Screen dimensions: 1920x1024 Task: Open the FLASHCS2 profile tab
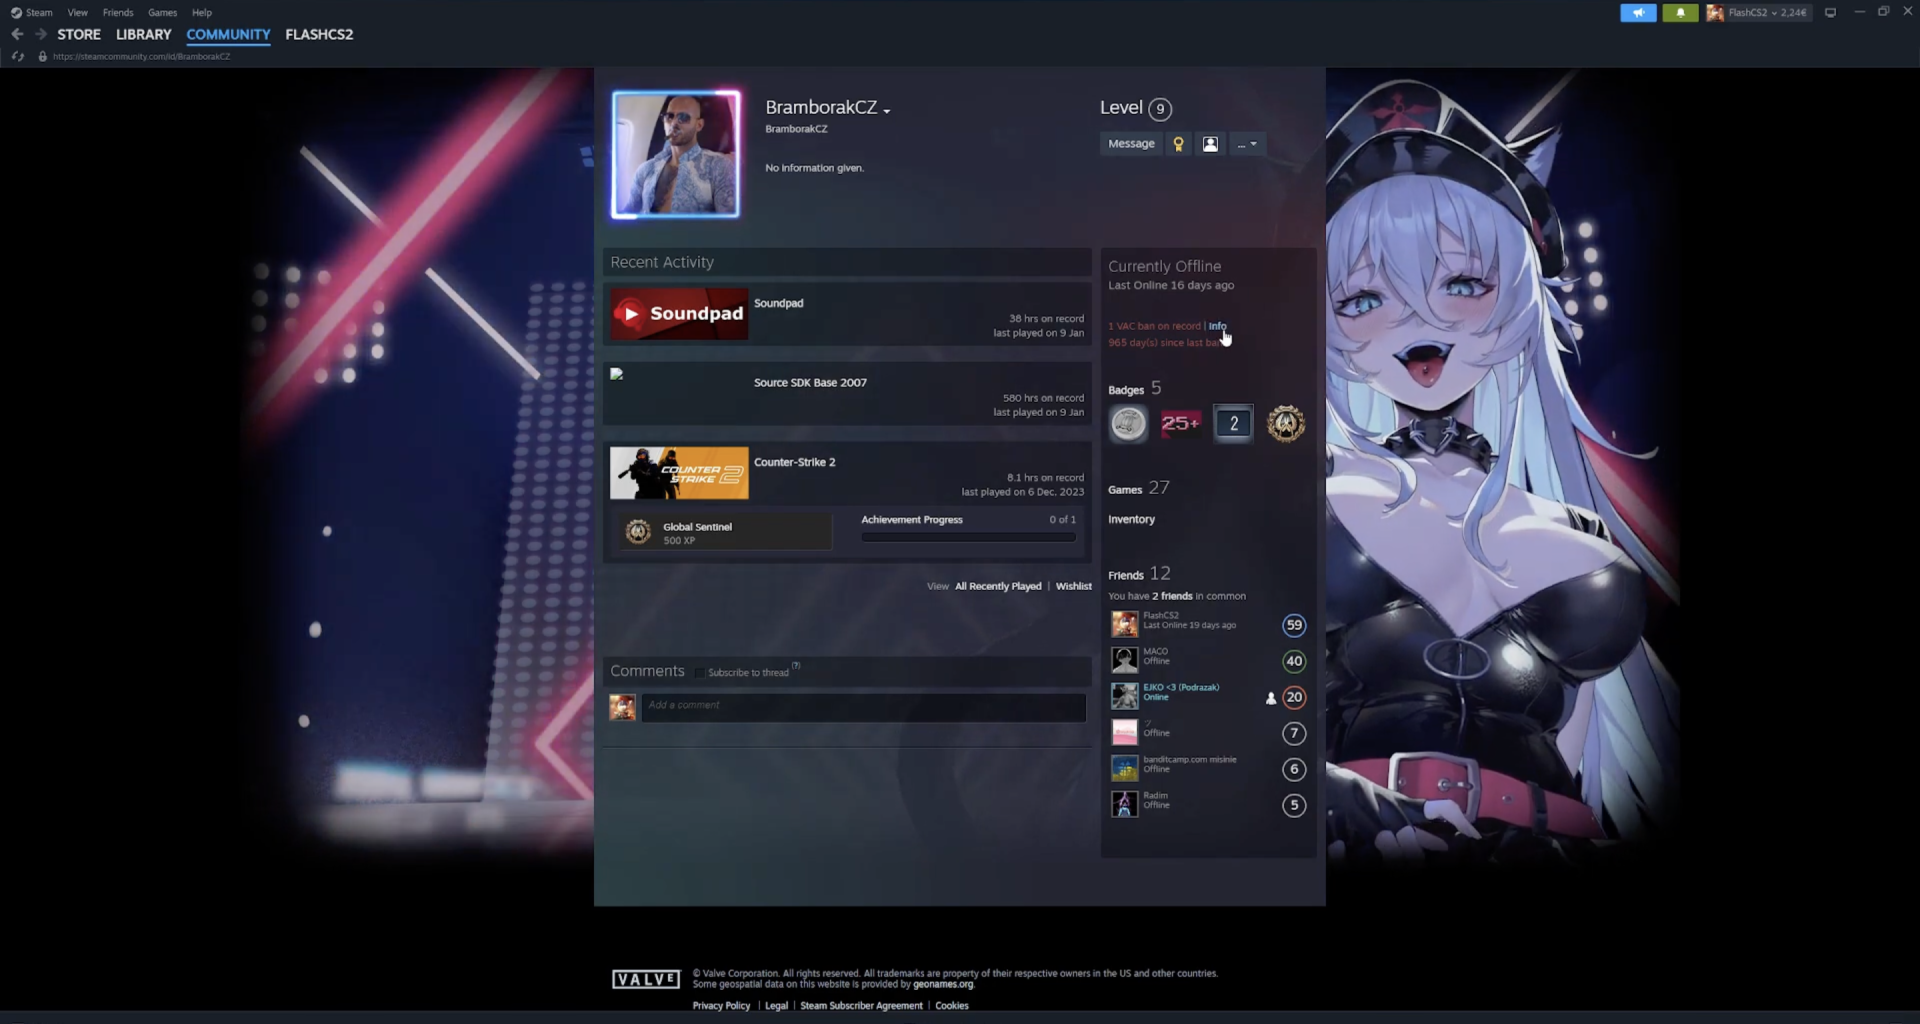click(x=319, y=34)
